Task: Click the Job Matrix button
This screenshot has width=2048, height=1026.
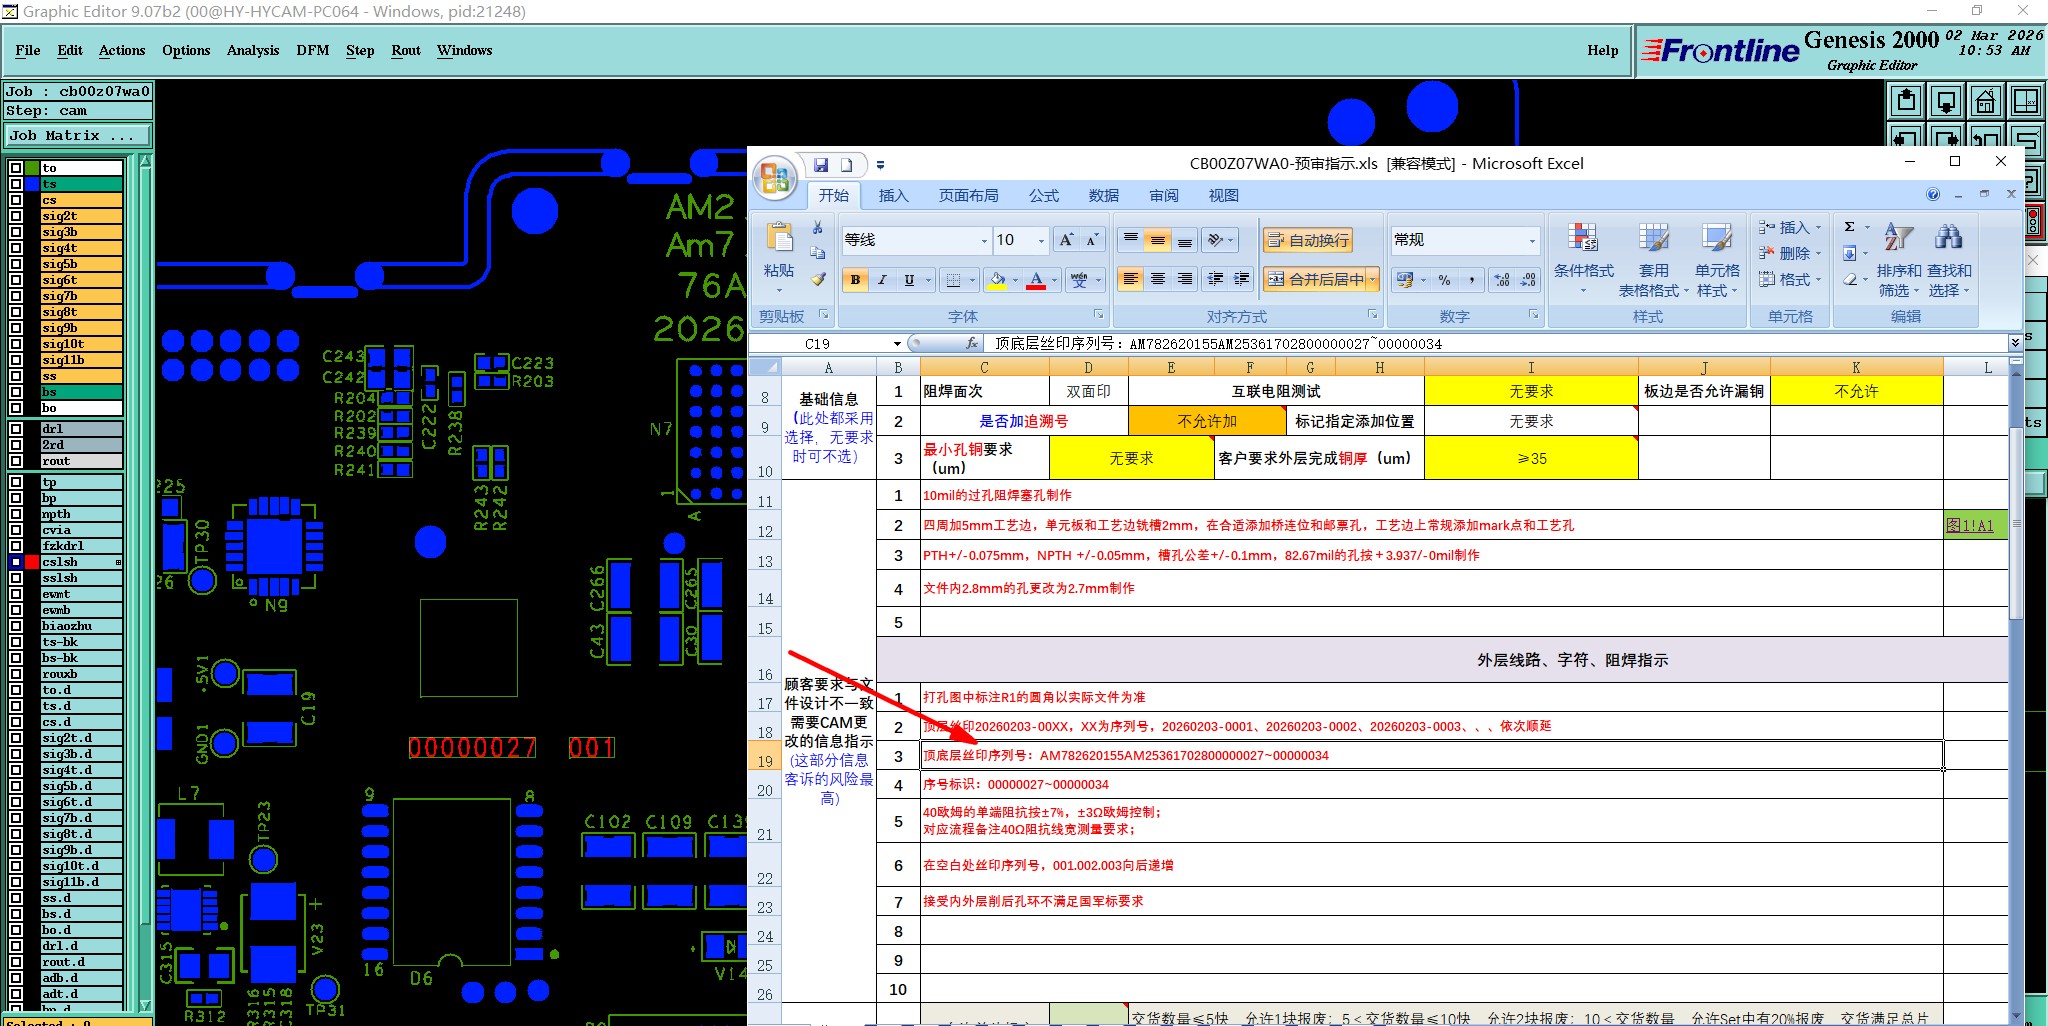Action: click(78, 136)
